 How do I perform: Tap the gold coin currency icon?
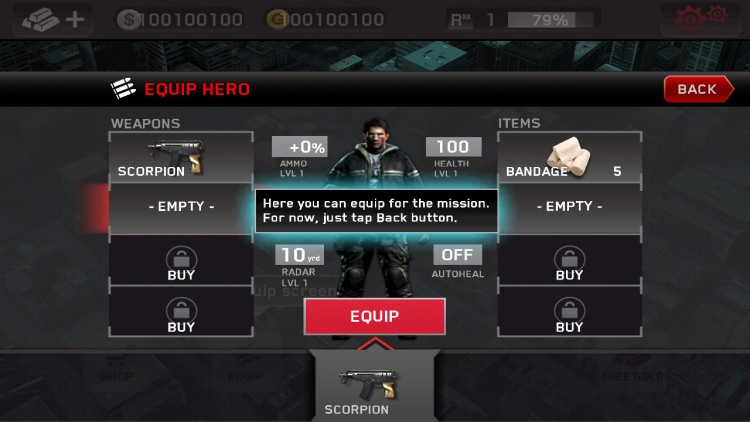point(277,20)
